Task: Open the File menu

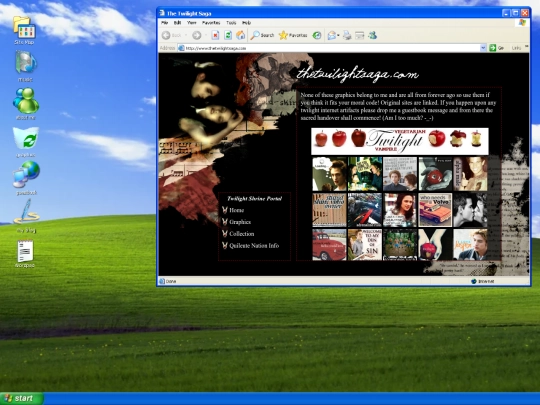Action: point(165,23)
